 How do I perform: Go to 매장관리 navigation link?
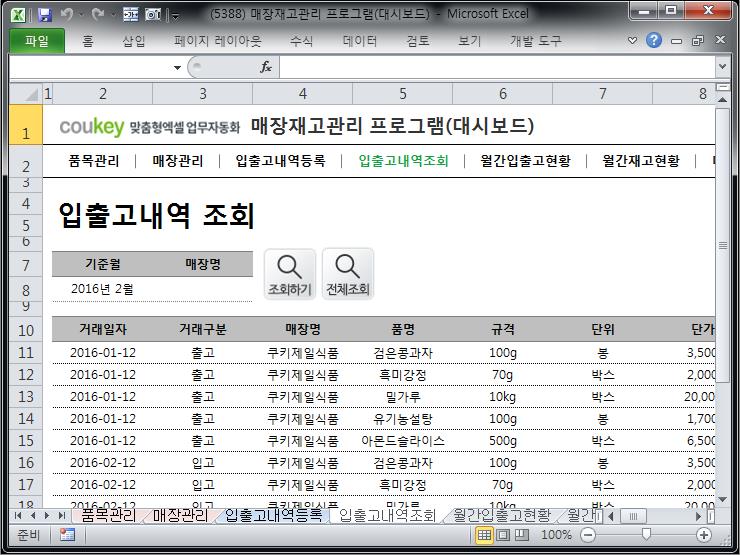pos(178,161)
